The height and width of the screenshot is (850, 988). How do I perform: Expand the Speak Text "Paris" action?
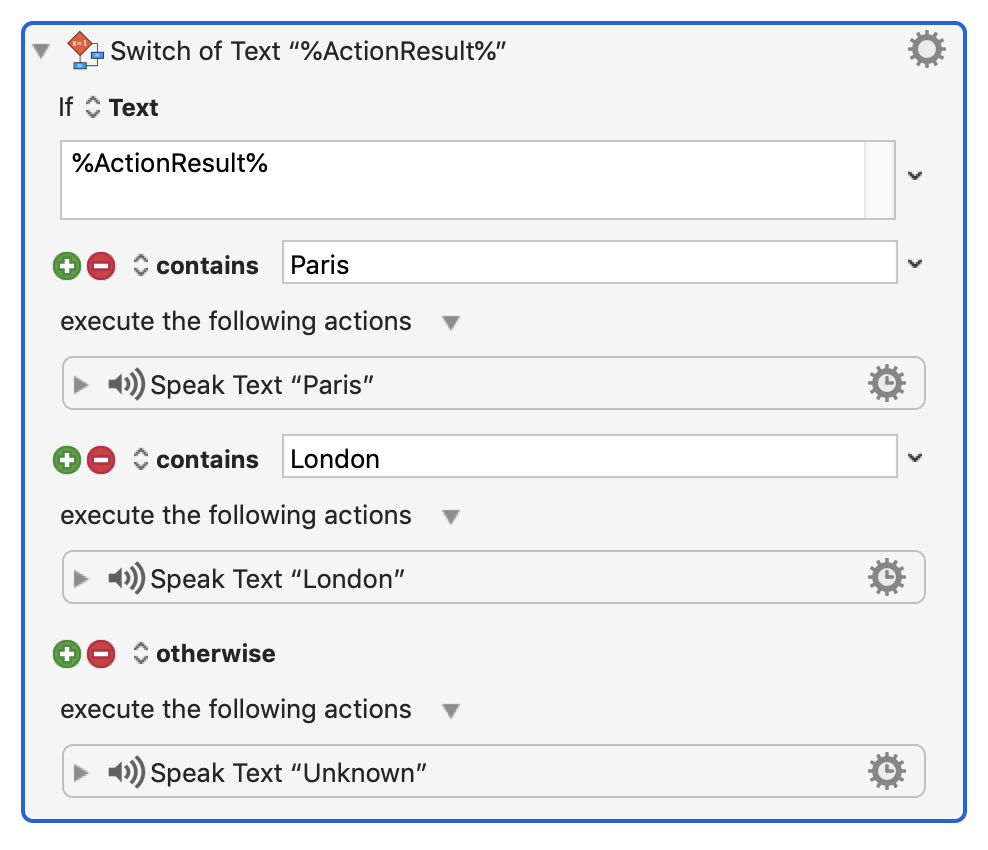pyautogui.click(x=82, y=385)
